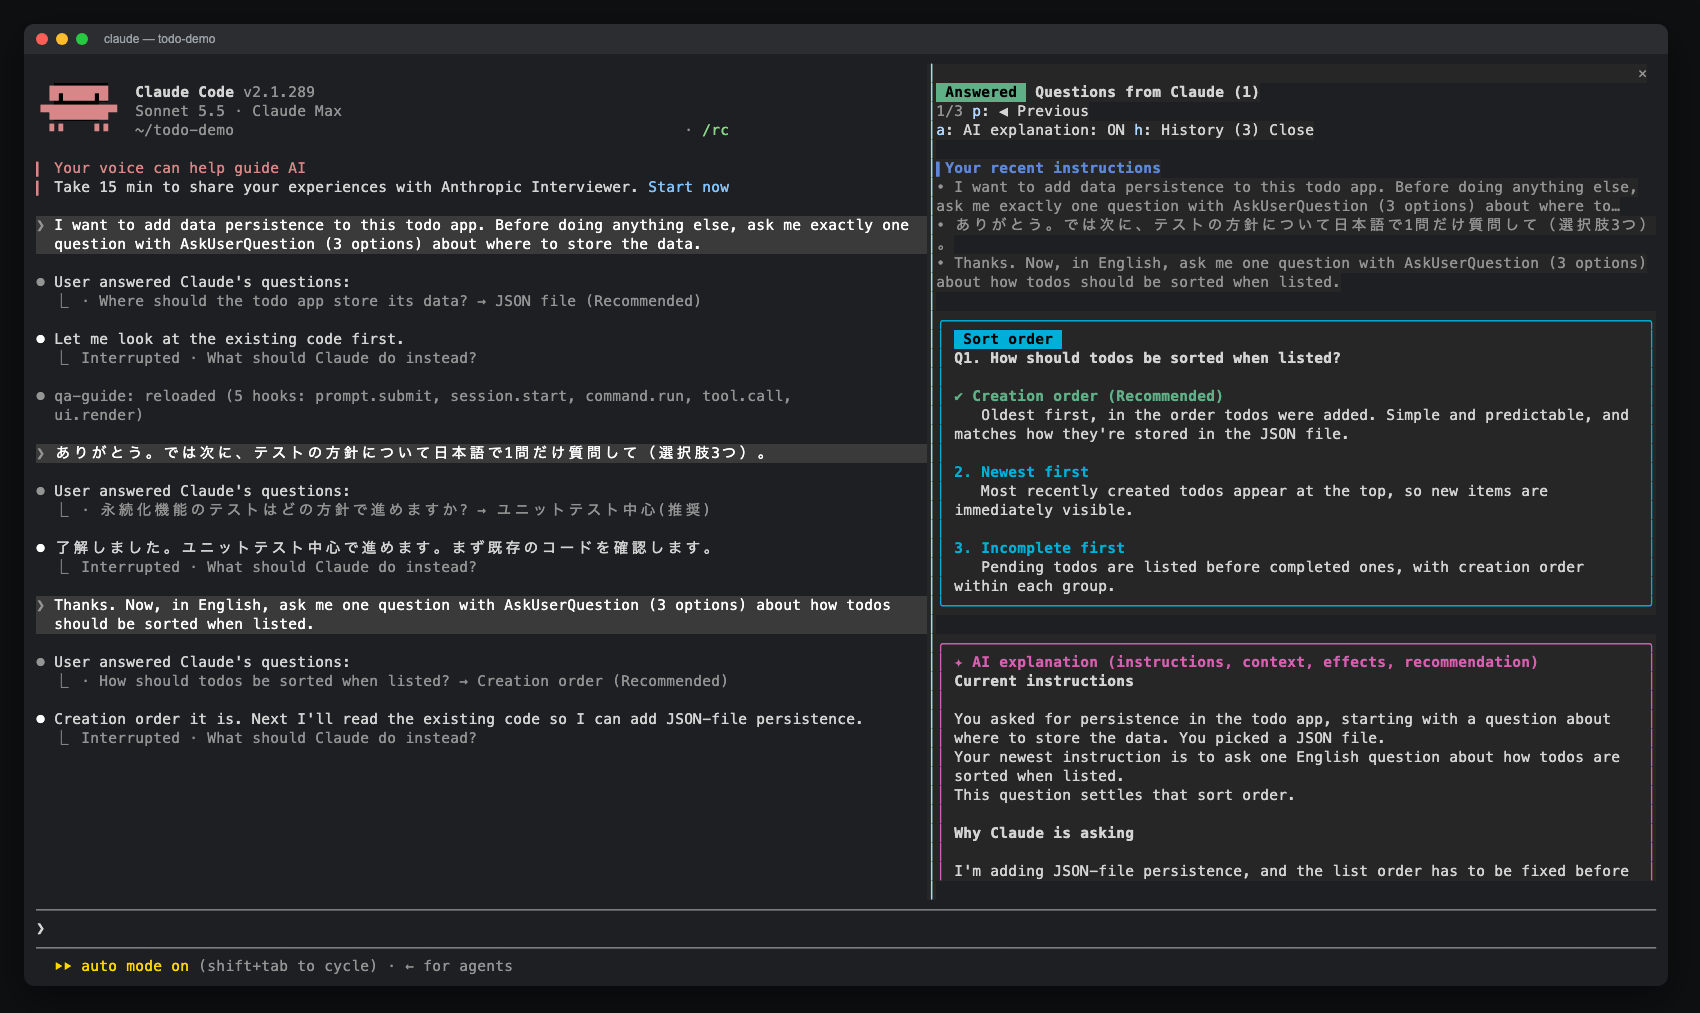
Task: Open the 'Start now' interviewer link
Action: pyautogui.click(x=688, y=187)
